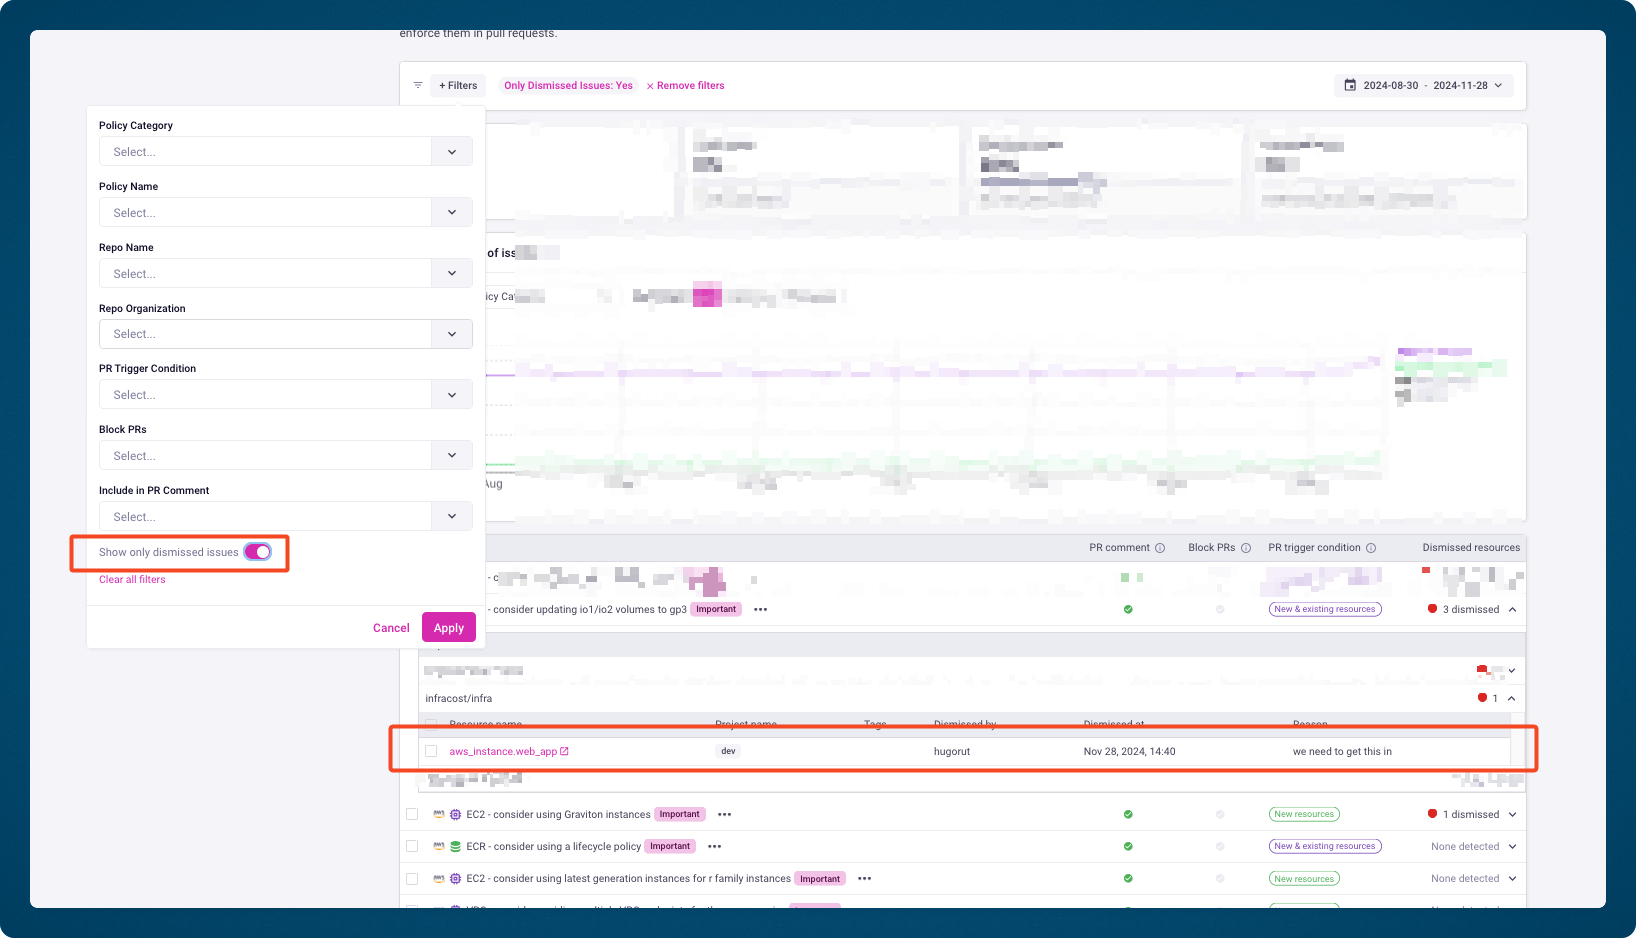Open three-dot menu for io1/io2 volumes policy

[760, 609]
